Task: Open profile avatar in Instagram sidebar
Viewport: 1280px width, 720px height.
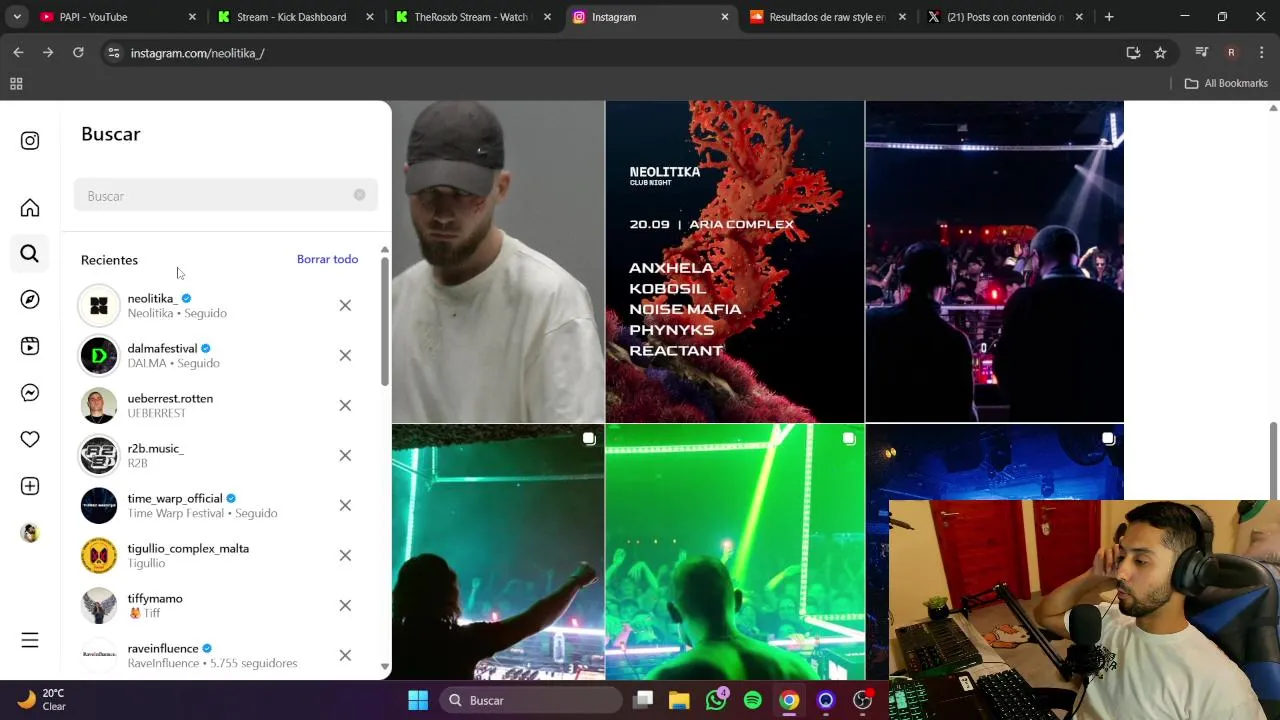Action: click(x=30, y=533)
